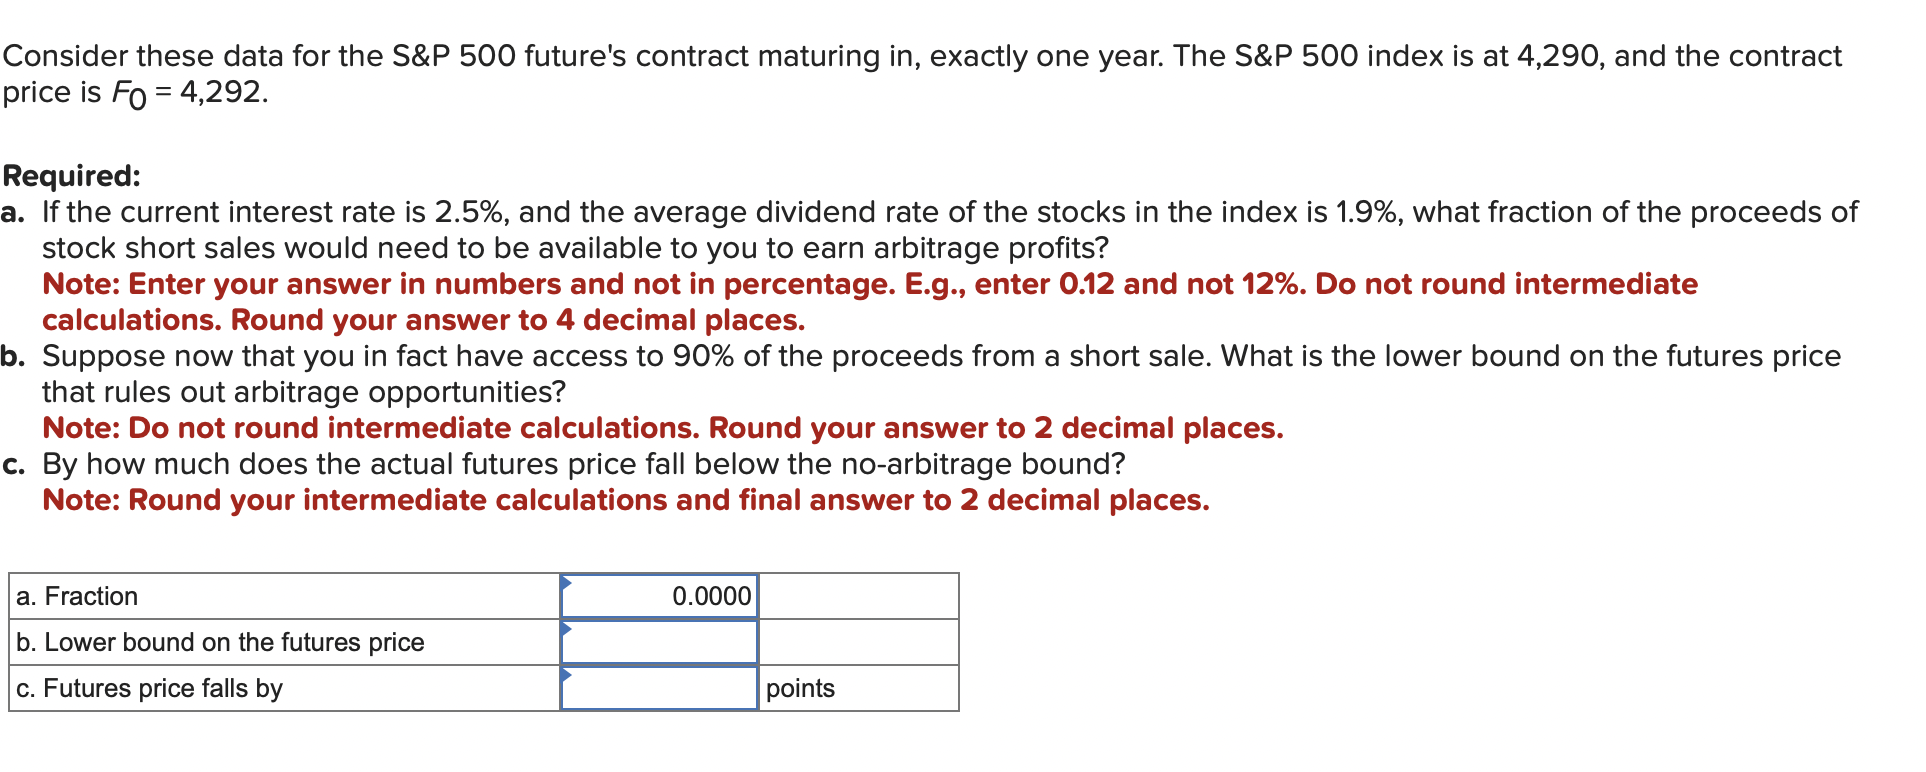Viewport: 1926px width, 772px height.
Task: Click the blue flag on the points field
Action: [x=568, y=674]
